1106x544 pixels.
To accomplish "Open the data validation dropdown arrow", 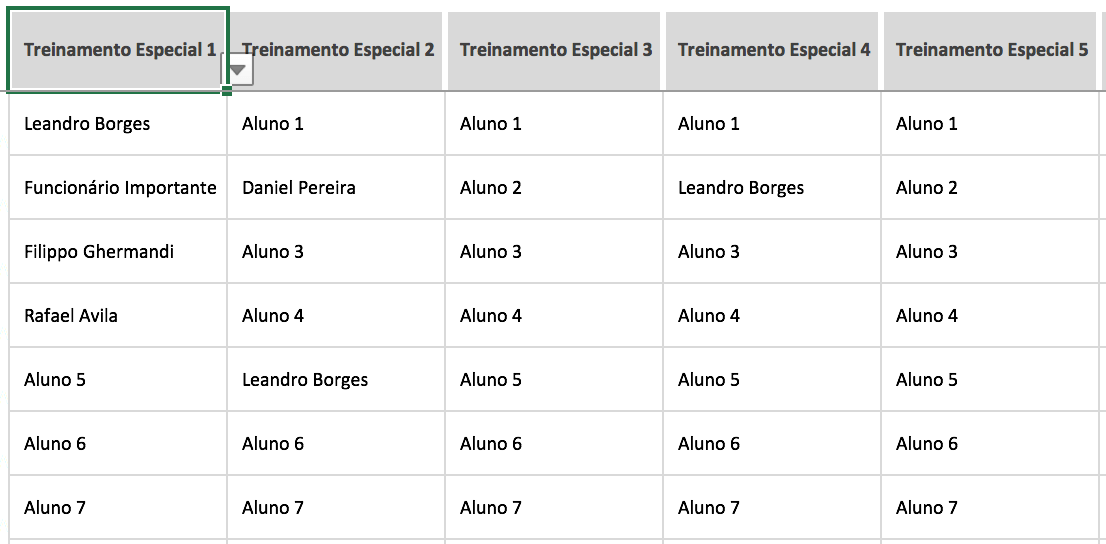I will point(238,70).
